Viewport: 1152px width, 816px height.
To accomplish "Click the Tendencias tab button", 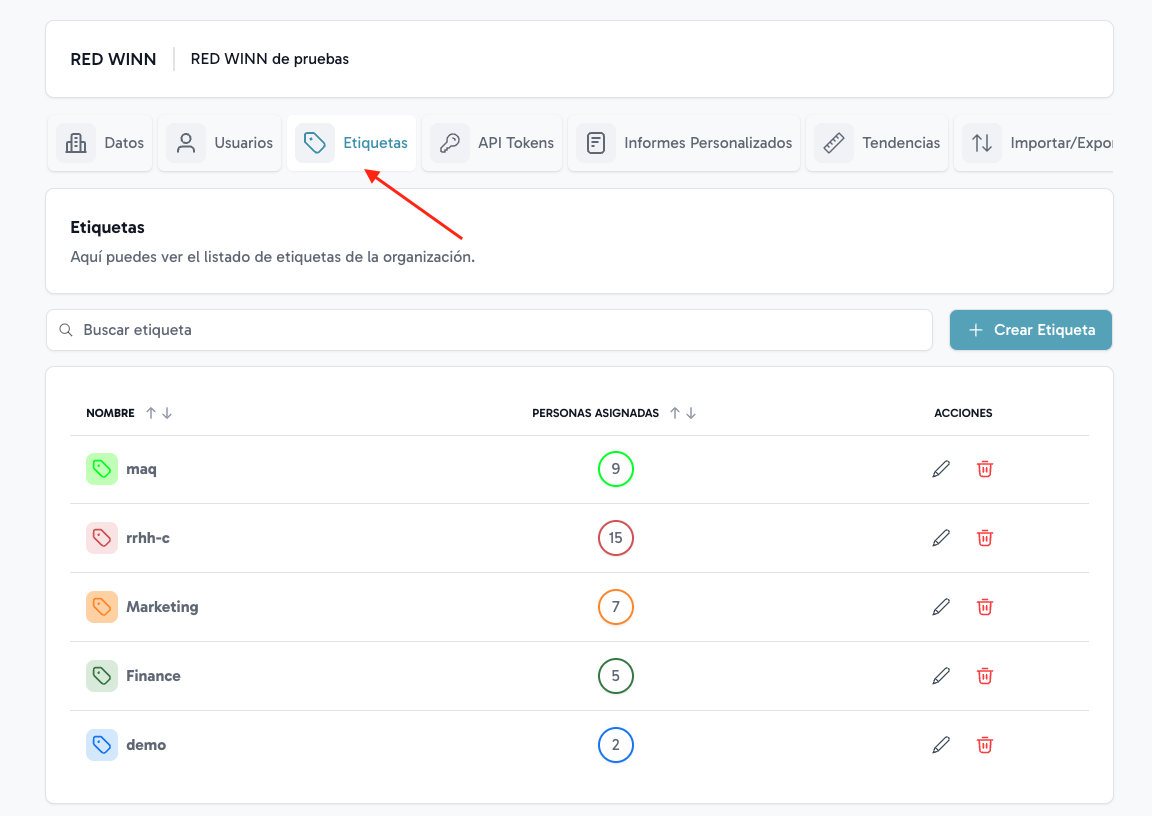I will tap(878, 143).
